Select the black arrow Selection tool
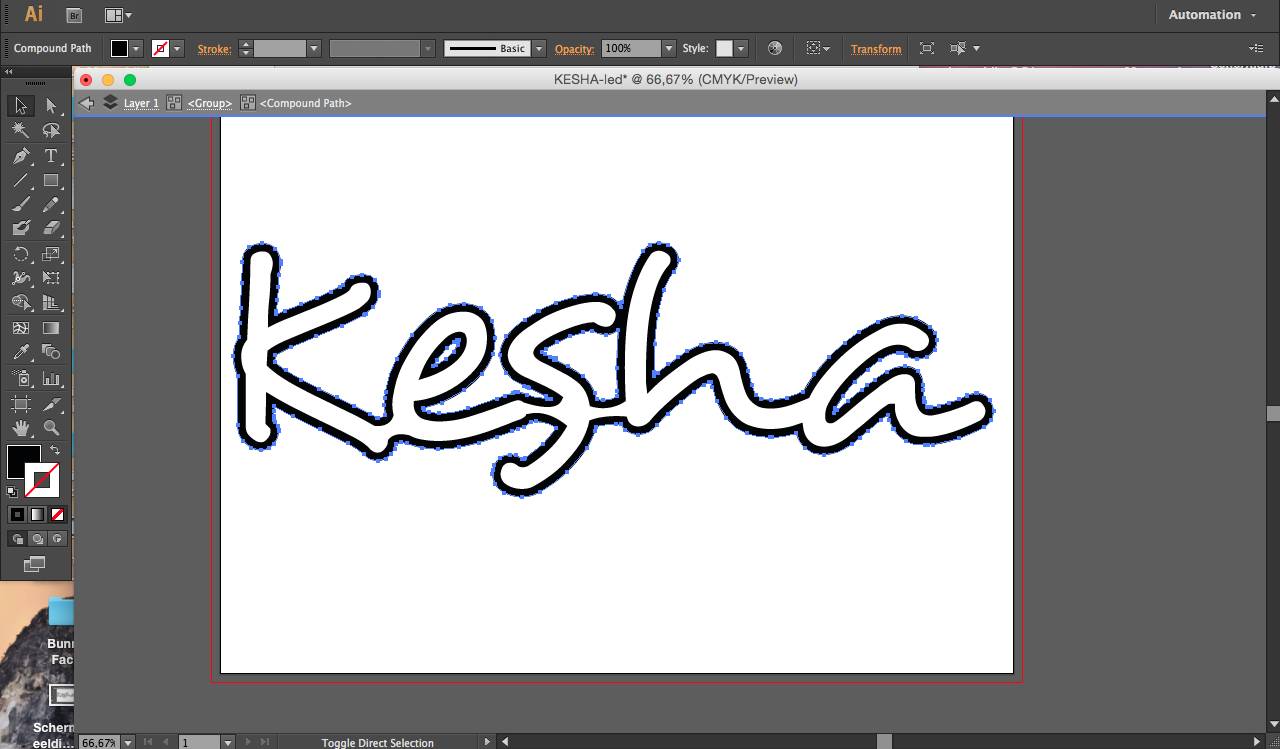This screenshot has width=1280, height=749. pos(20,106)
